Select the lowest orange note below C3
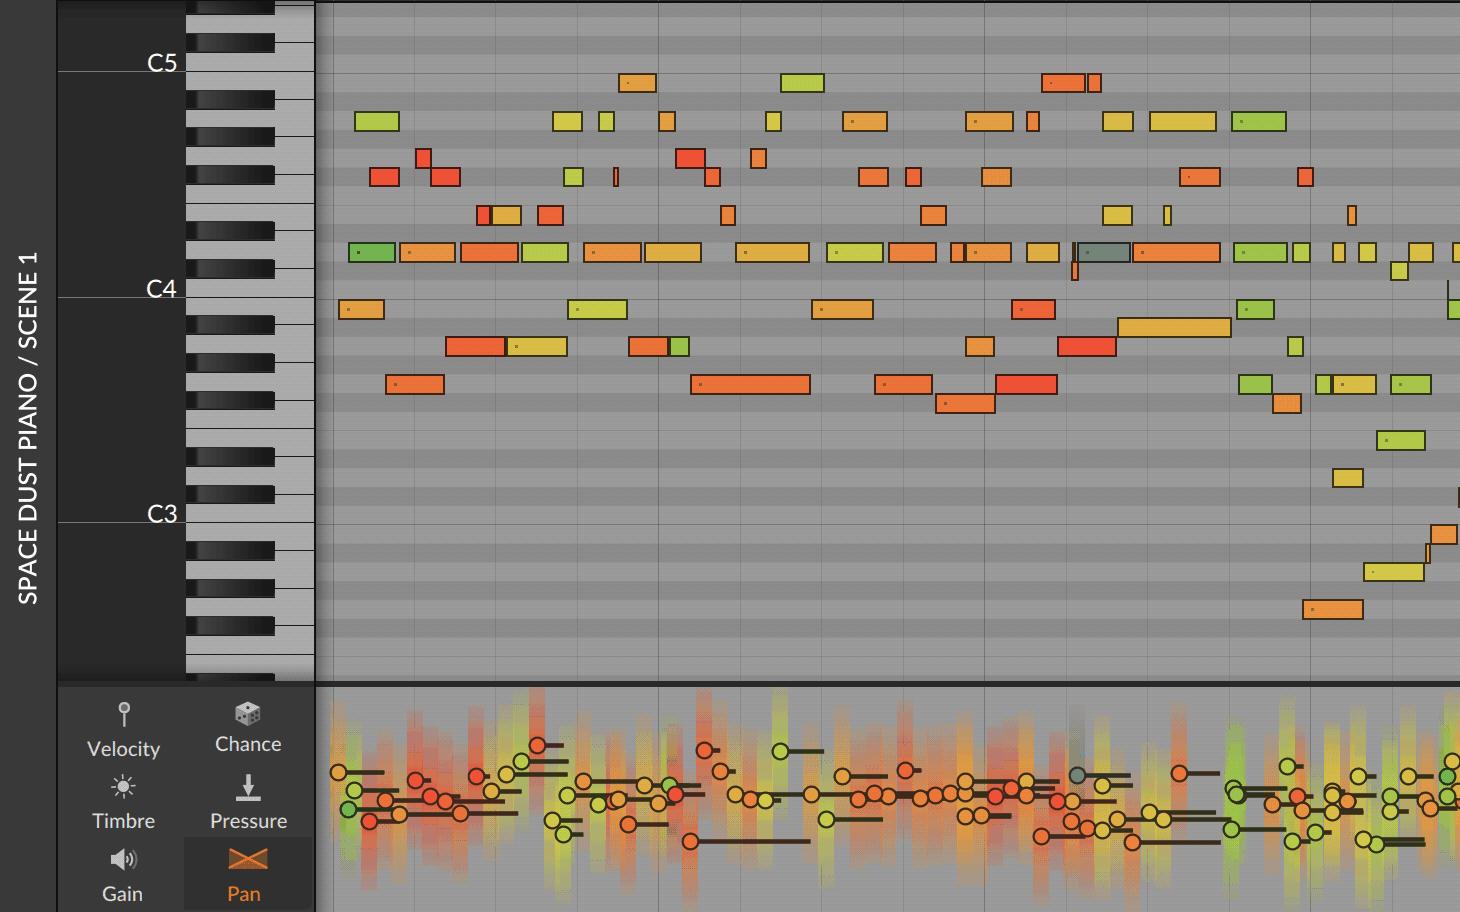Image resolution: width=1460 pixels, height=912 pixels. [x=1333, y=610]
